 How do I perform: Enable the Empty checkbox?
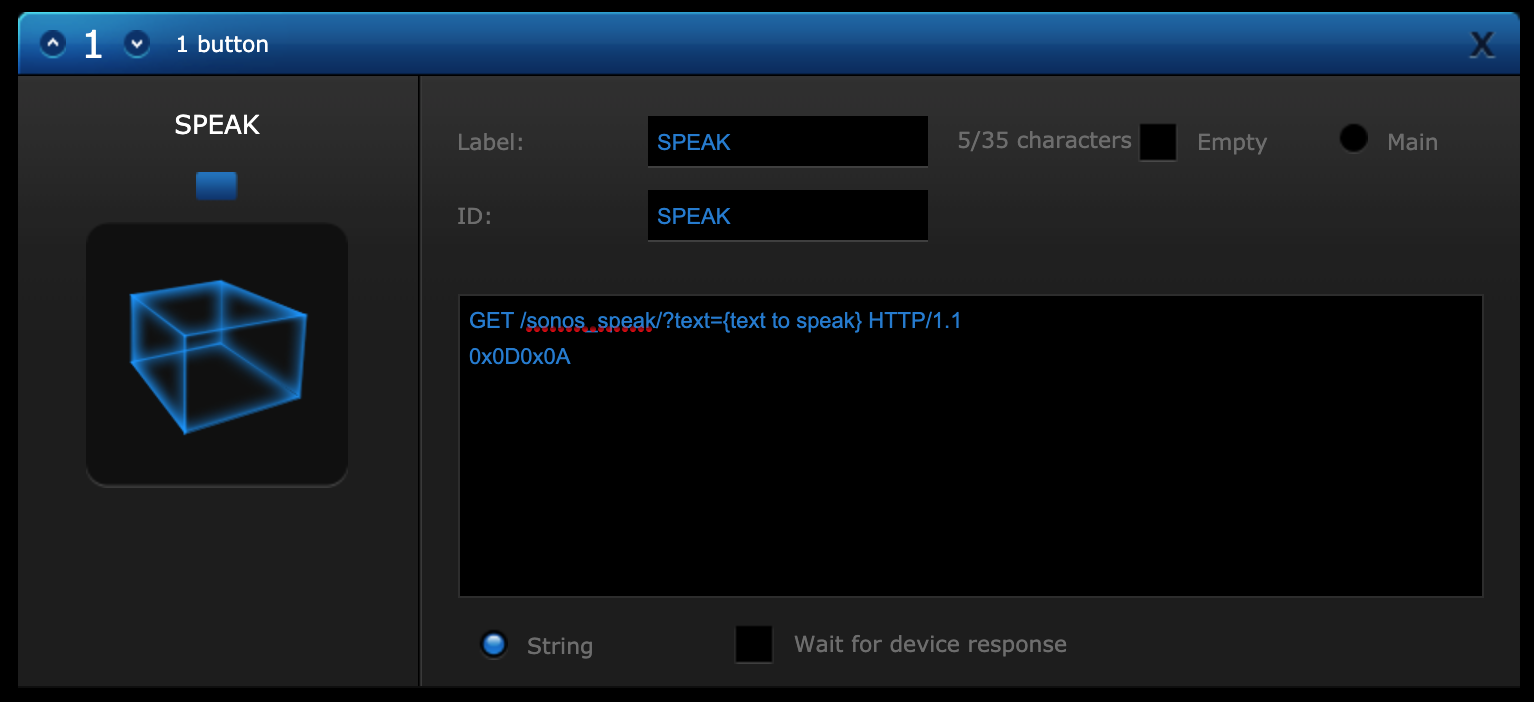coord(1158,142)
